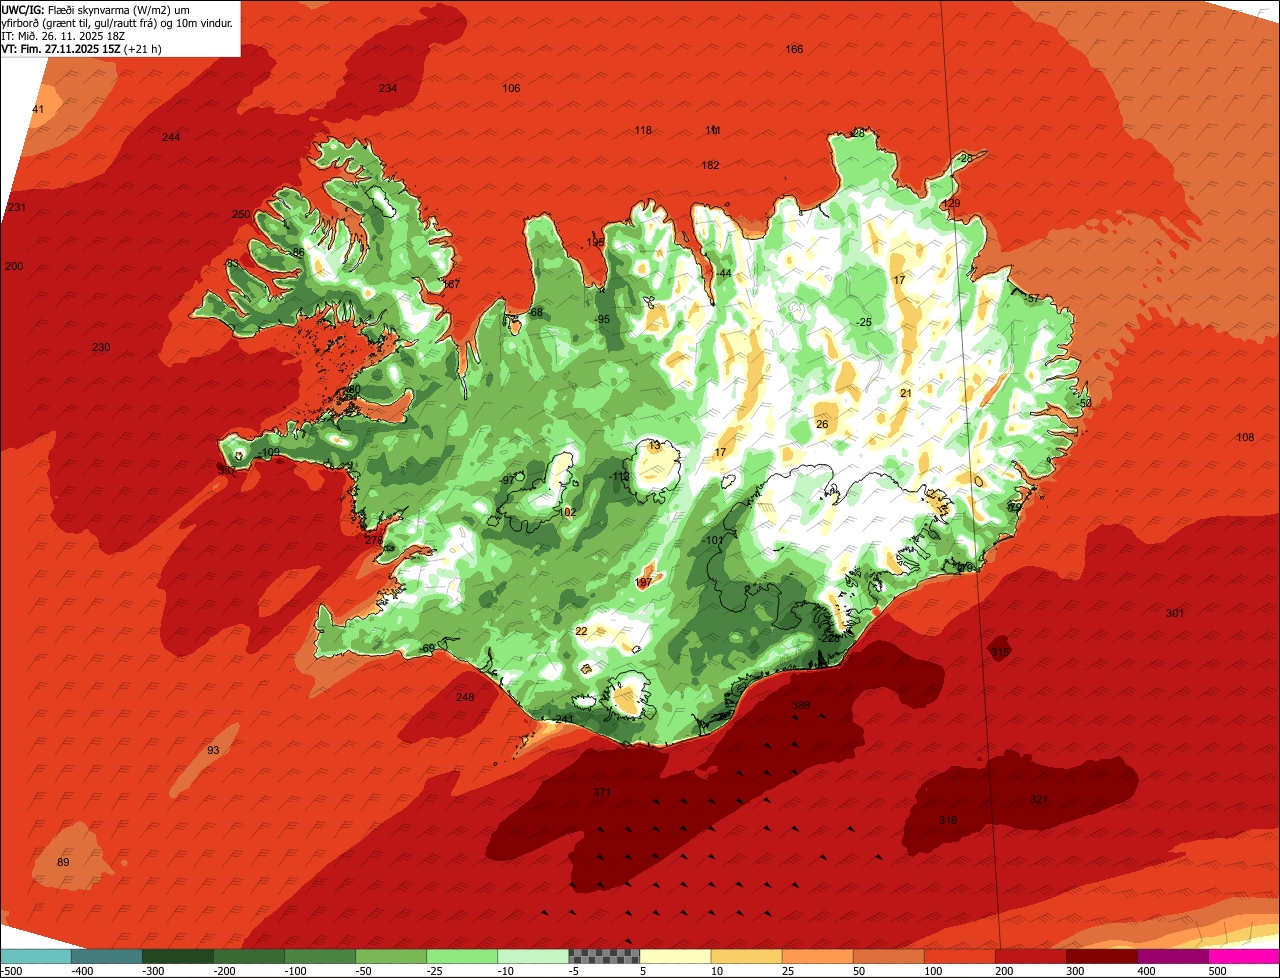1280x978 pixels.
Task: Click the flux value '200' at left edge
Action: 13,266
